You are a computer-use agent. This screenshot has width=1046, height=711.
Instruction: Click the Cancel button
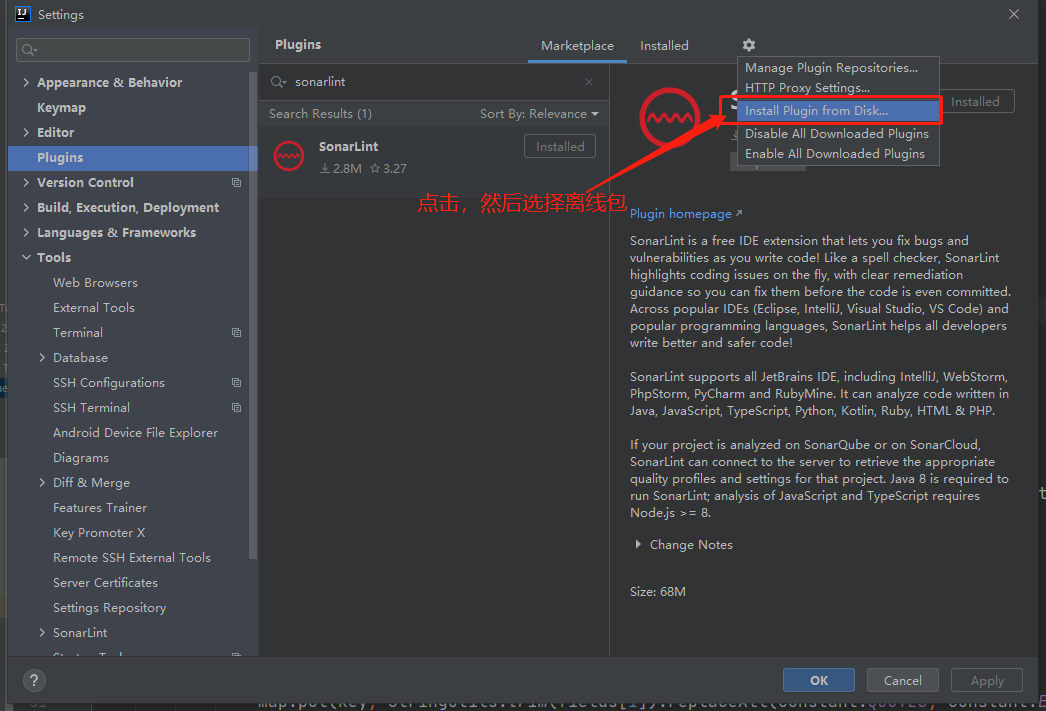coord(902,680)
